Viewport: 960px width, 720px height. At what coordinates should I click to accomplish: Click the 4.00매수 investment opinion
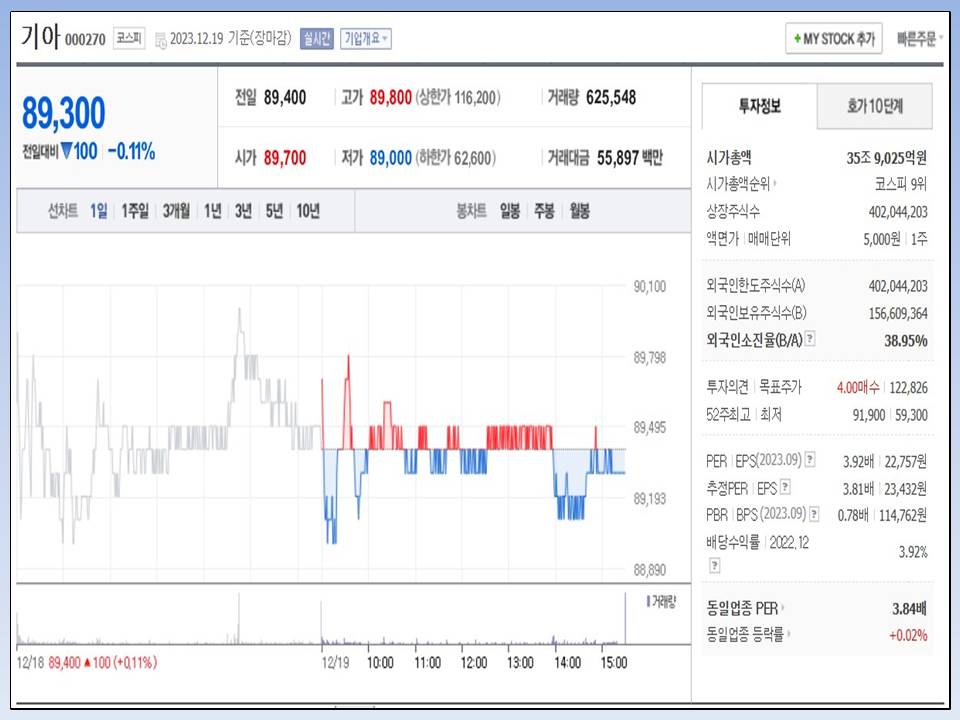[858, 388]
